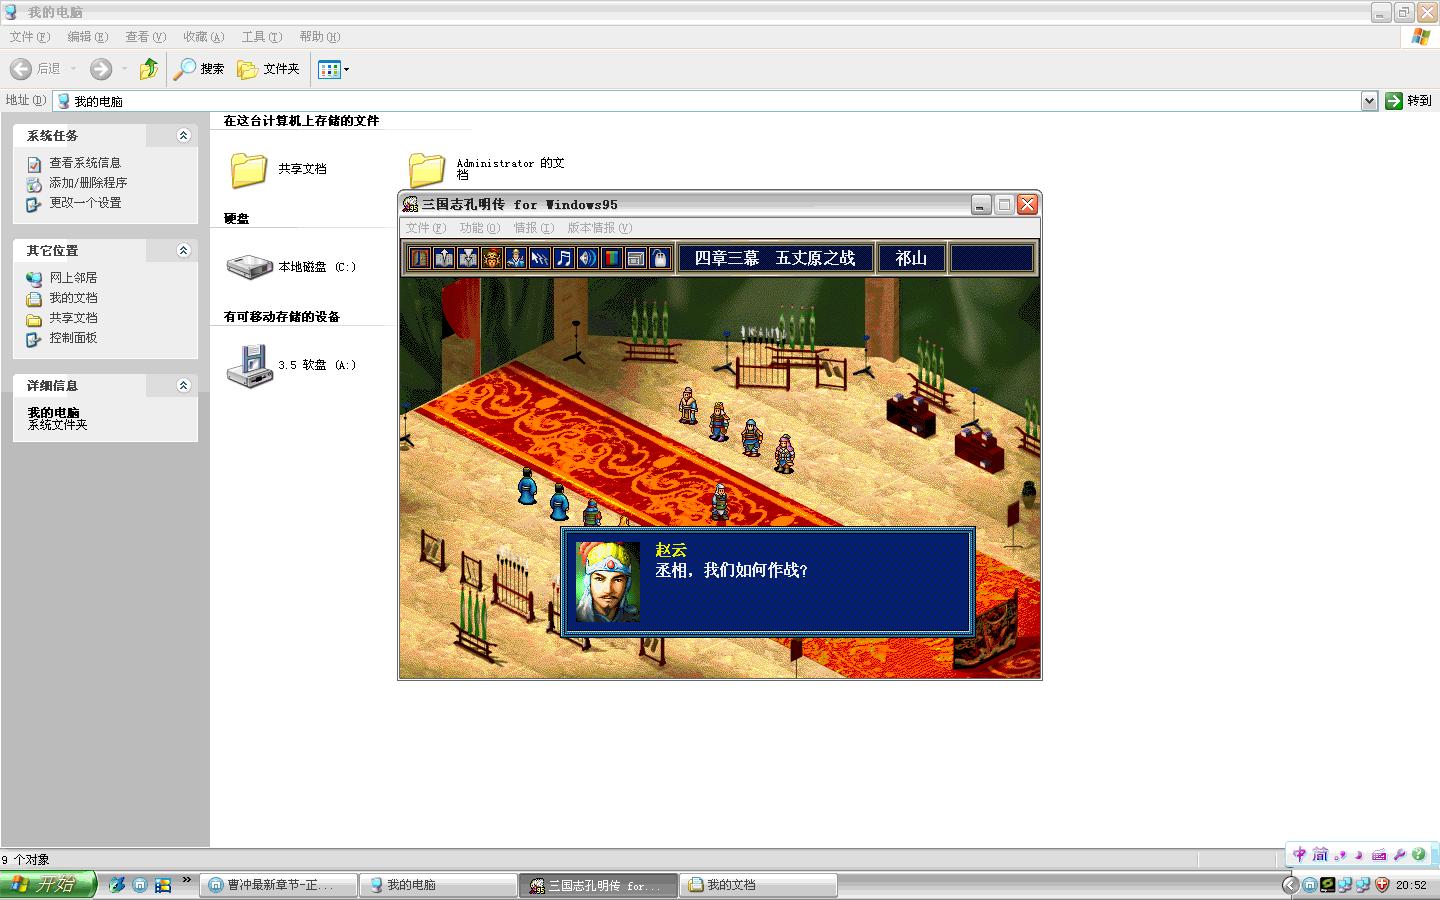1440x900 pixels.
Task: Click the forward arrow button in Explorer toolbar
Action: point(100,69)
